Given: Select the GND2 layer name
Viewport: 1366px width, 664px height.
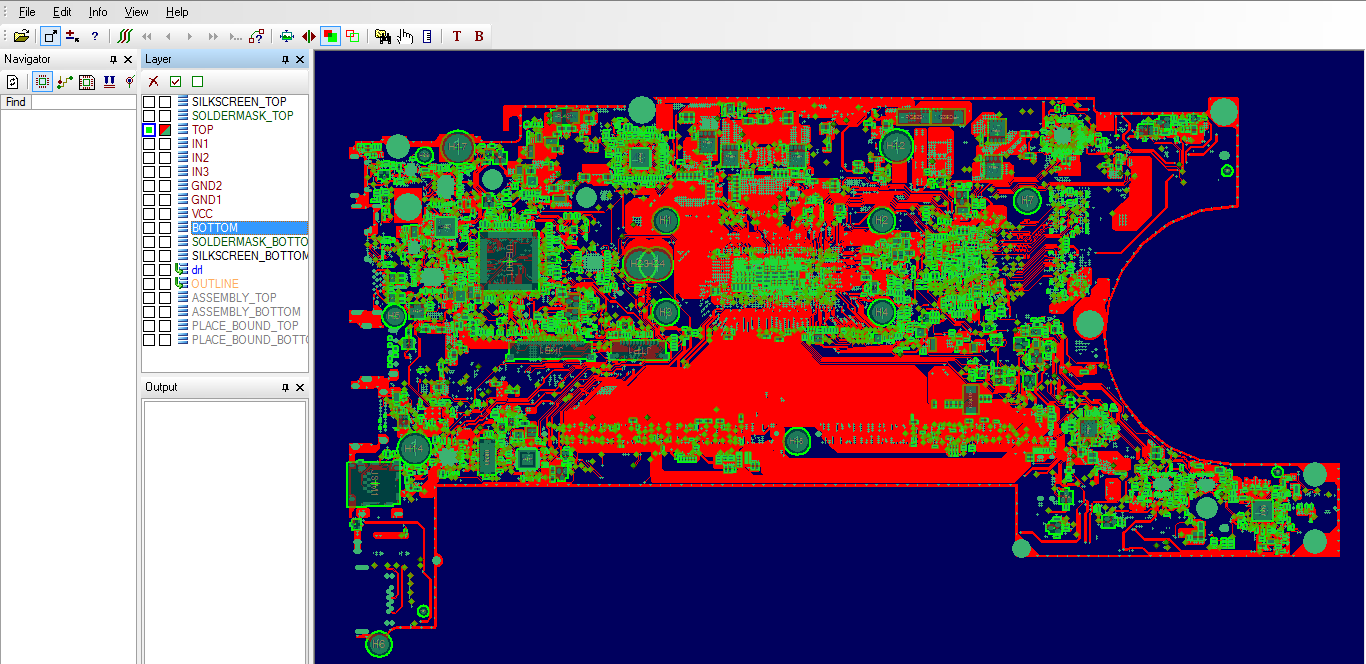Looking at the screenshot, I should [207, 186].
